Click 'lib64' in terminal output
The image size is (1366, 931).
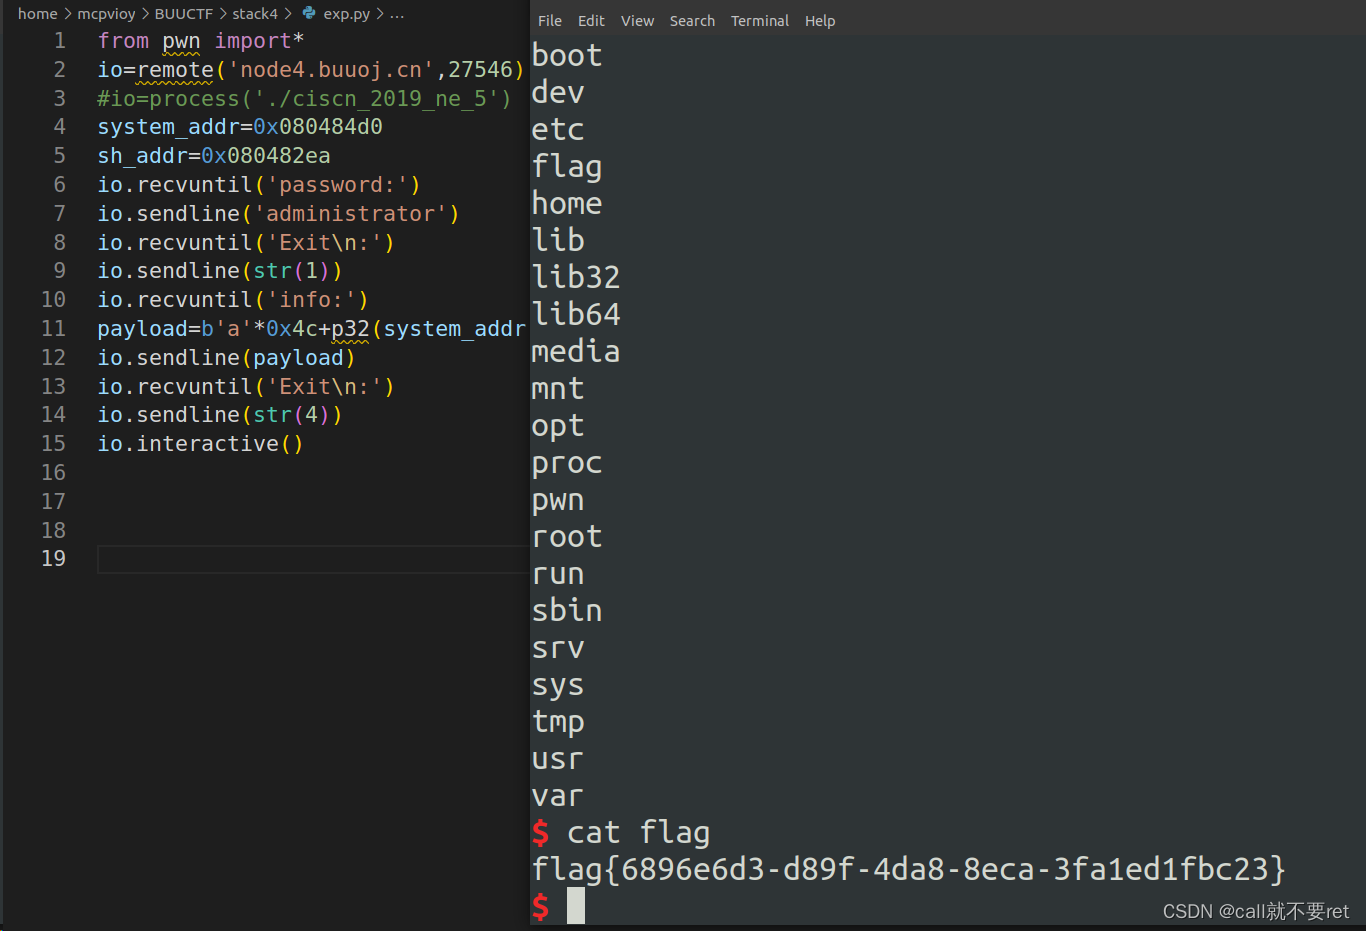pos(576,314)
